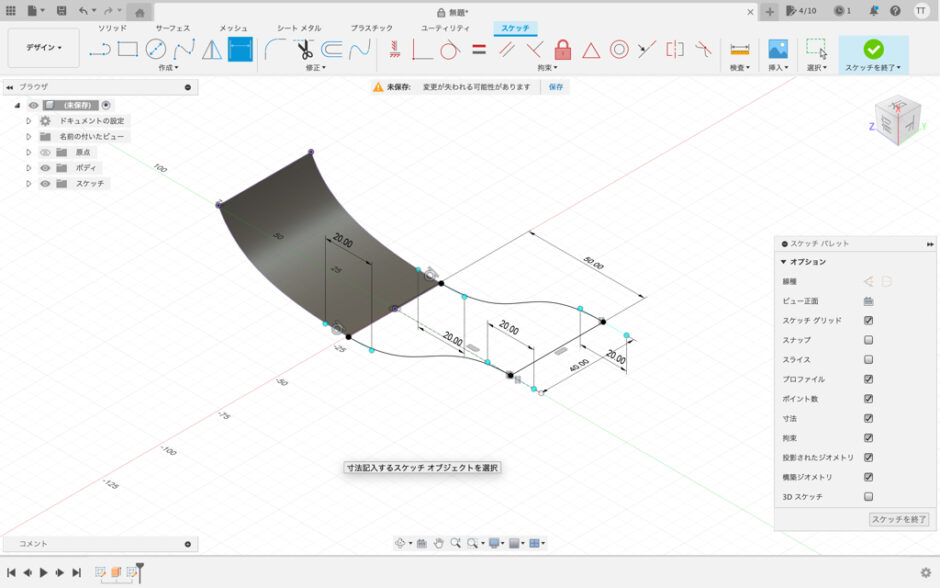940x588 pixels.
Task: Choose the Trim scissors tool
Action: click(x=305, y=49)
